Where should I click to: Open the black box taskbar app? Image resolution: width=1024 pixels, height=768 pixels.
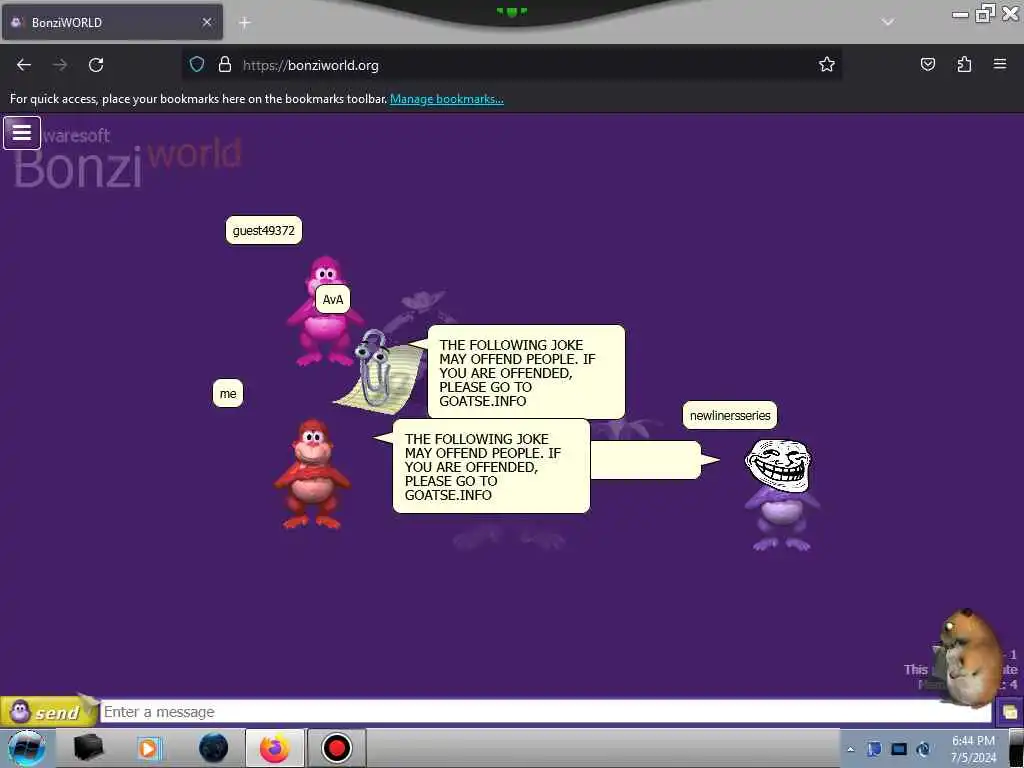coord(89,748)
